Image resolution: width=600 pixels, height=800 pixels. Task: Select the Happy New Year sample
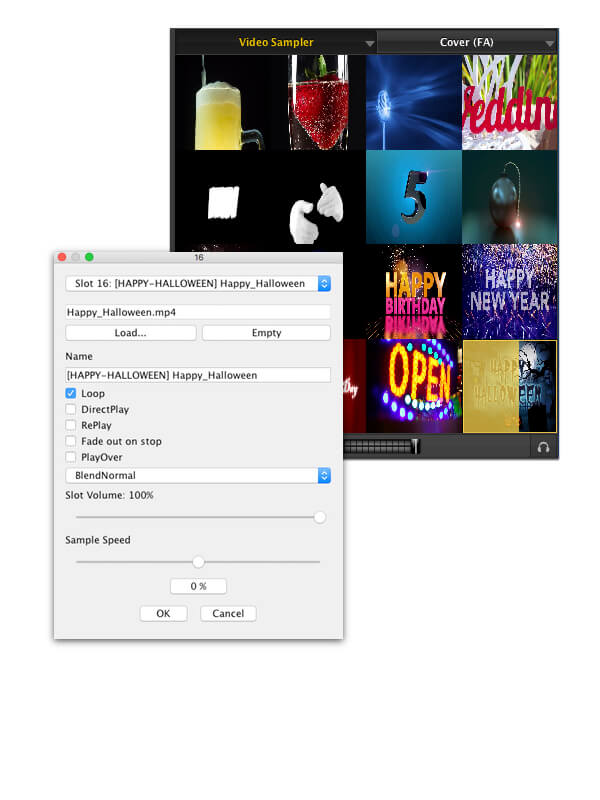point(509,292)
